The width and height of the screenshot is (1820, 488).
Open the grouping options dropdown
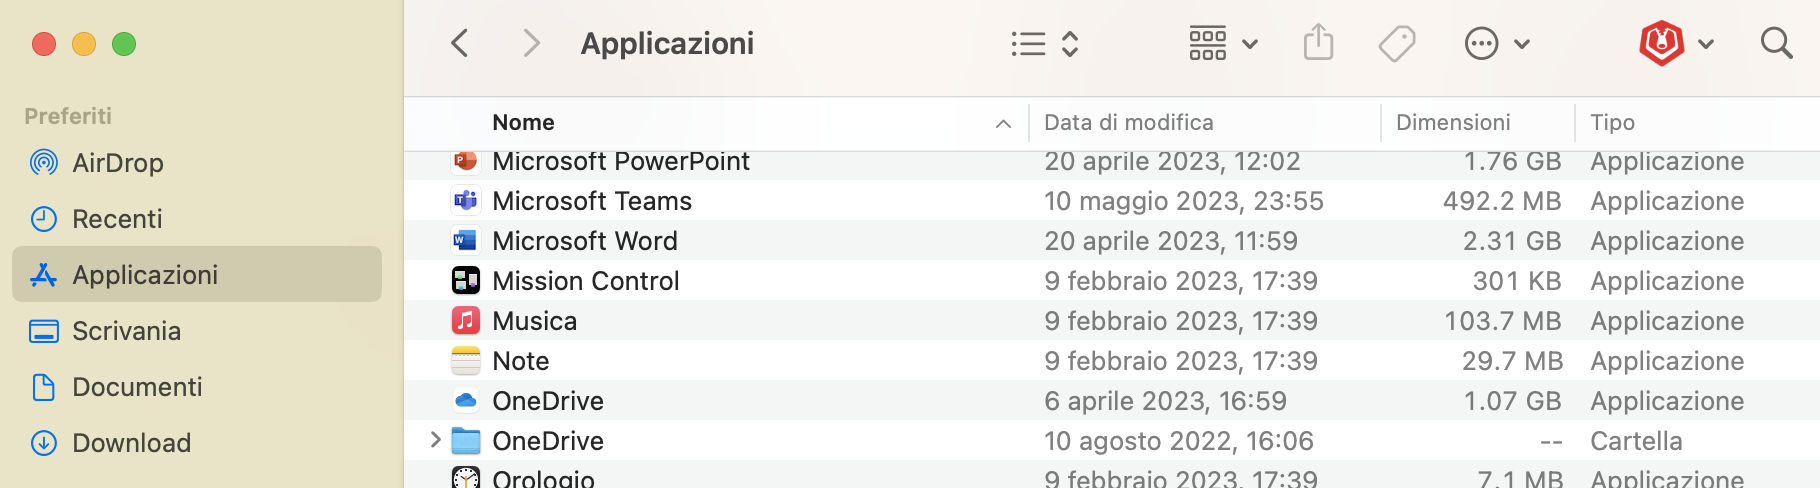[1222, 43]
